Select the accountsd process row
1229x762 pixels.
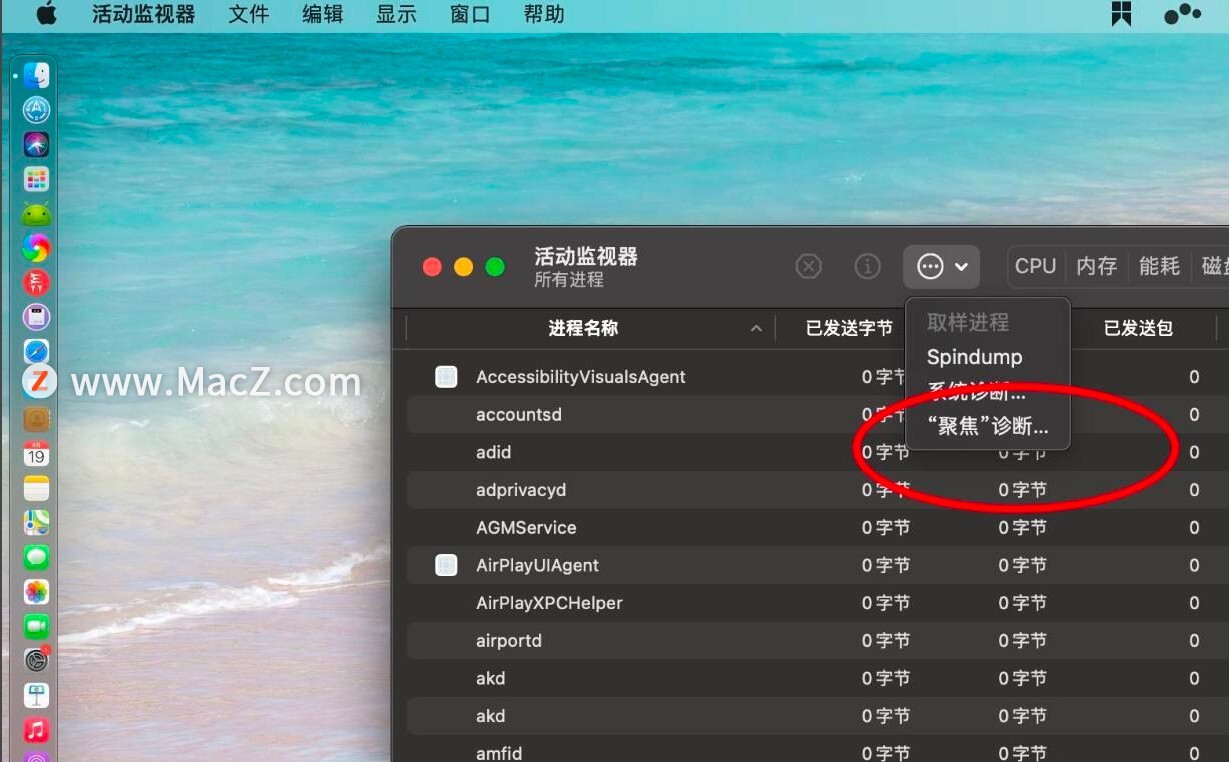coord(818,415)
